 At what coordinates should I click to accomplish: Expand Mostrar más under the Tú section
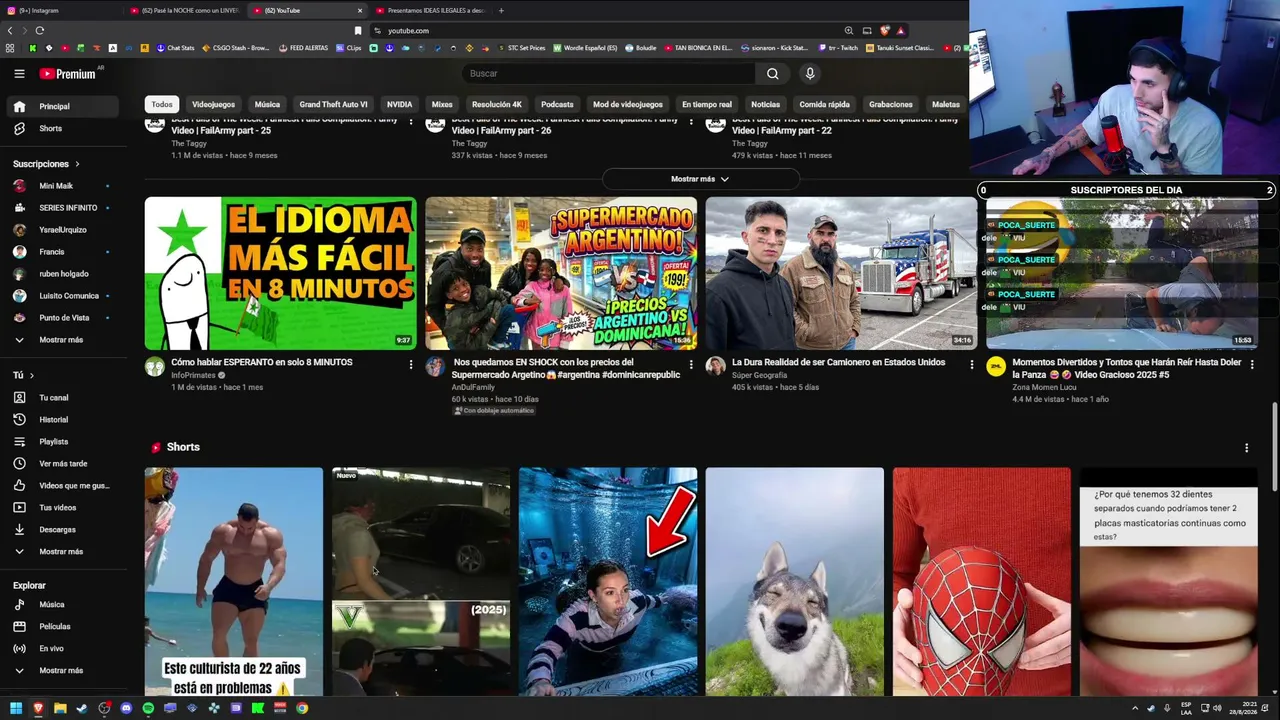point(61,552)
